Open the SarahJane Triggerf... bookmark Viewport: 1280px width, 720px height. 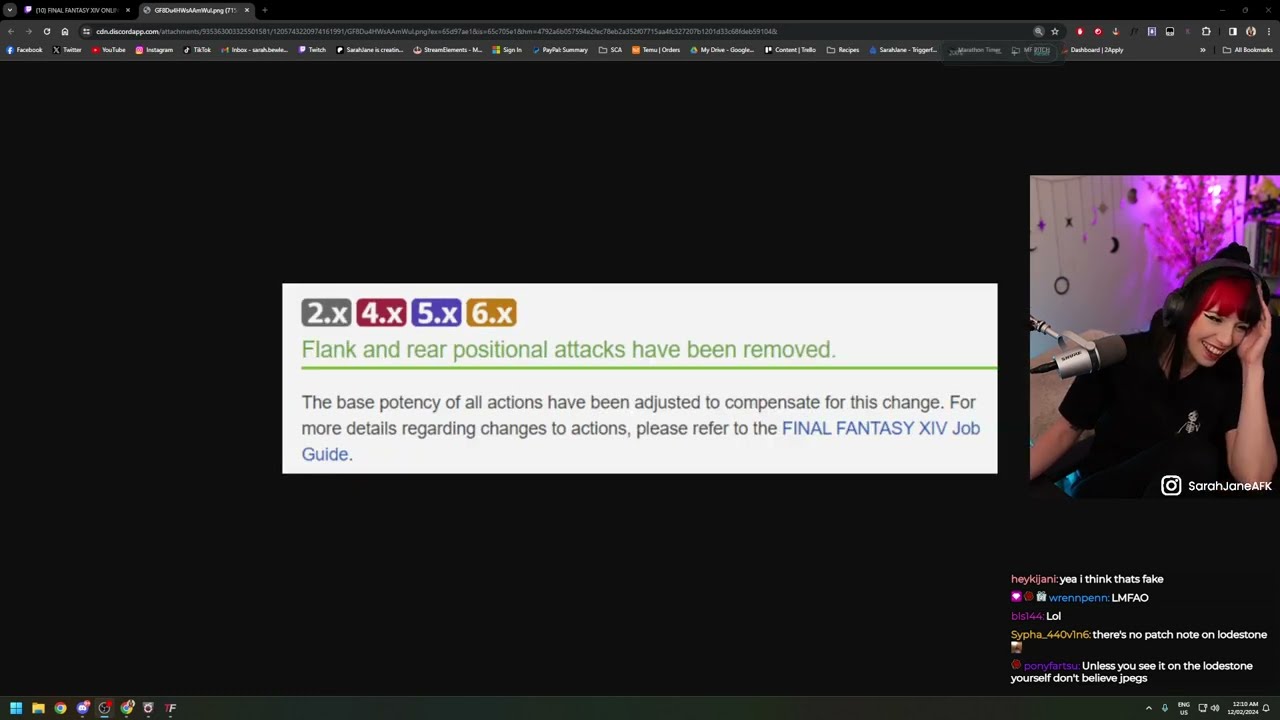point(903,50)
